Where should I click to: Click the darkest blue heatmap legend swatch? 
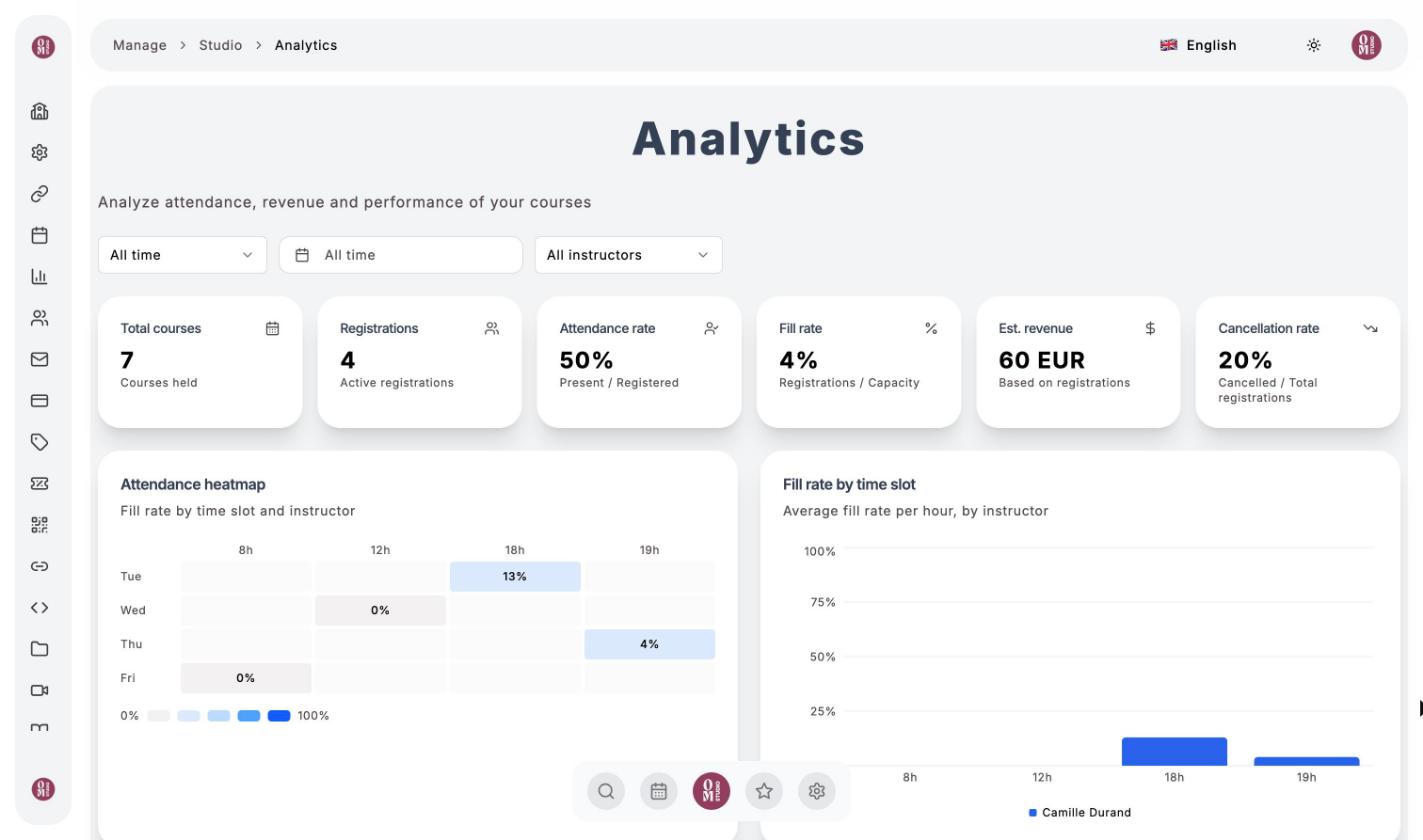[x=279, y=716]
